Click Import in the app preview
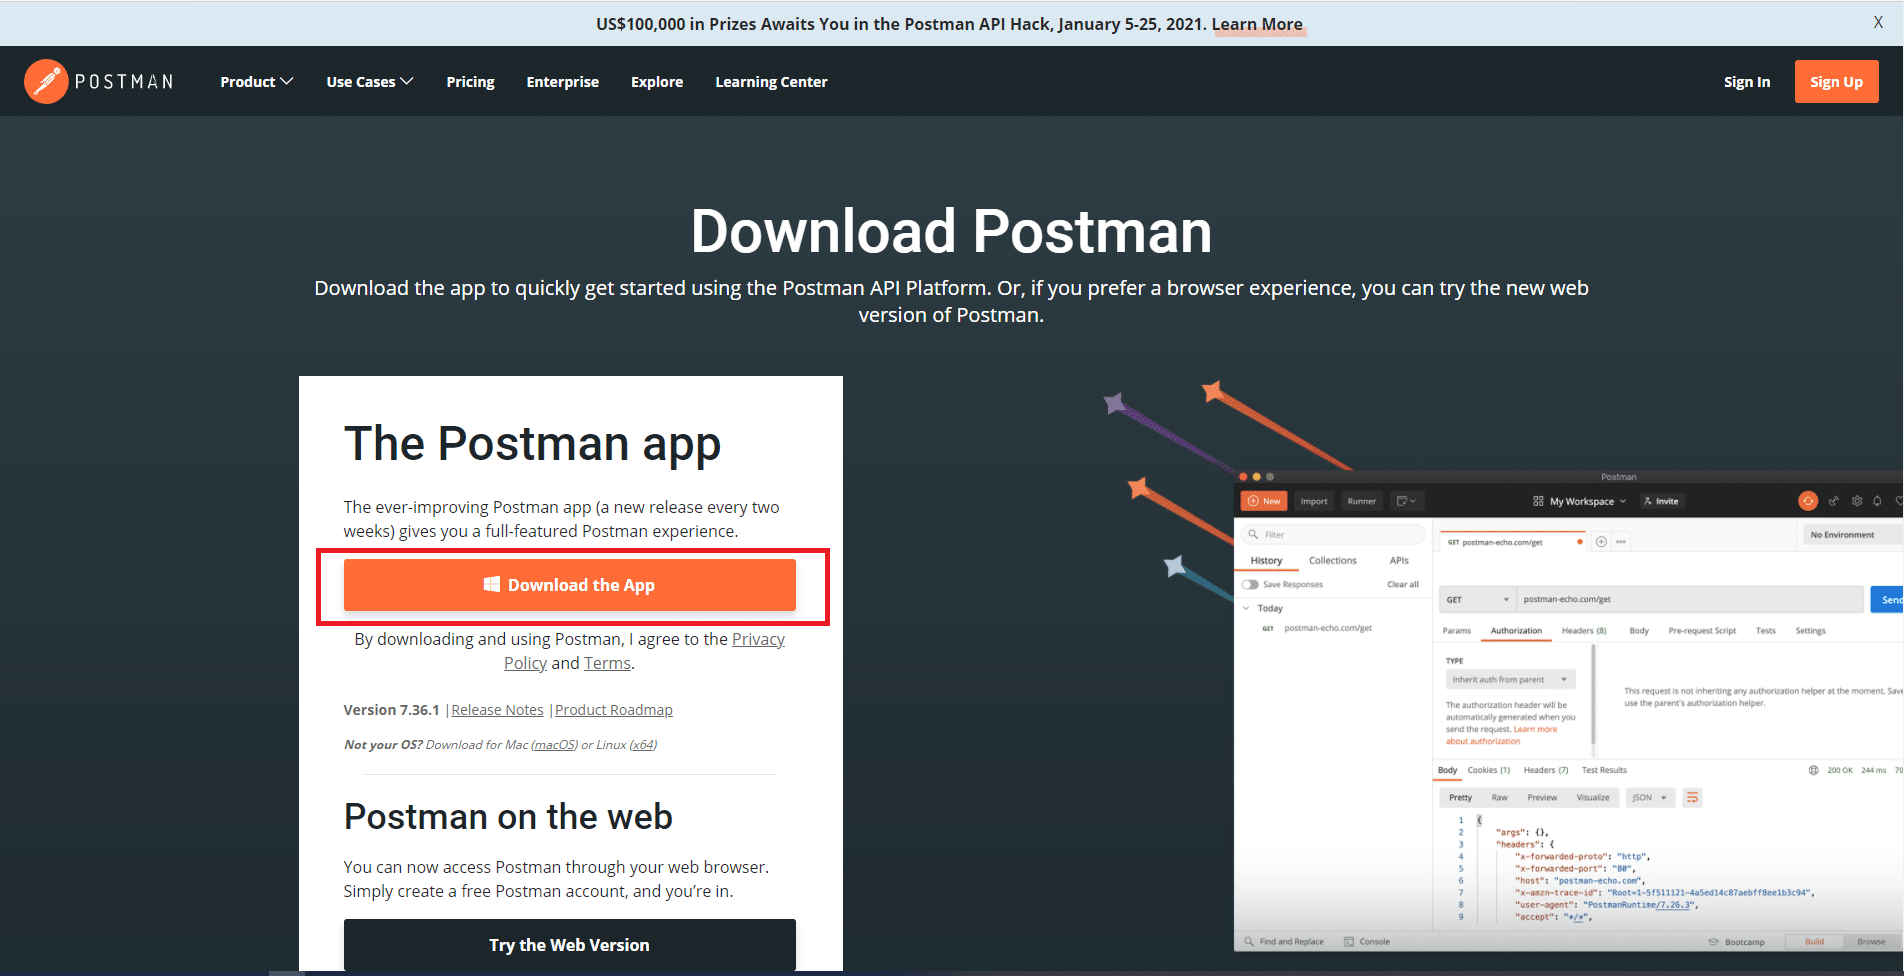 [x=1314, y=501]
